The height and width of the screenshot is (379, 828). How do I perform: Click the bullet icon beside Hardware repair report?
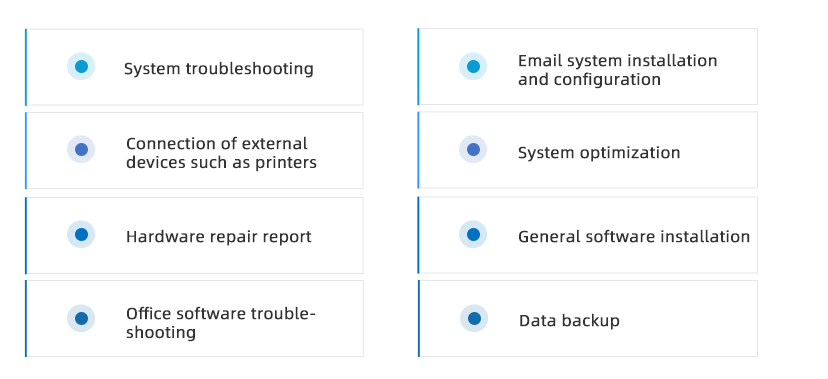tap(81, 234)
